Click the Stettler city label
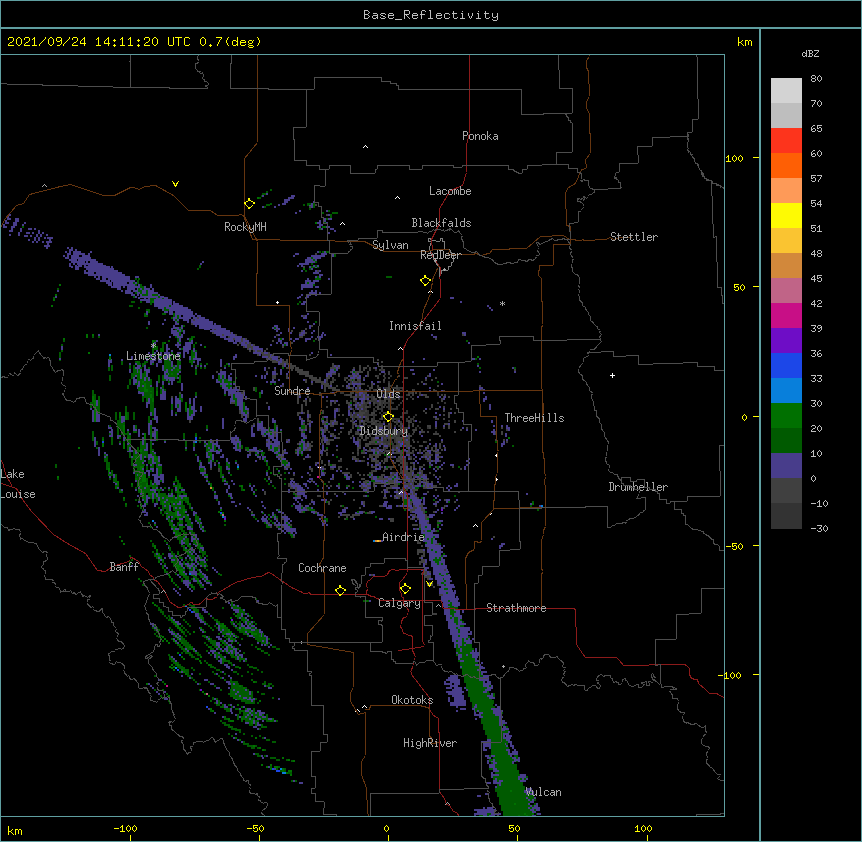Screen dimensions: 862x842 pyautogui.click(x=634, y=237)
